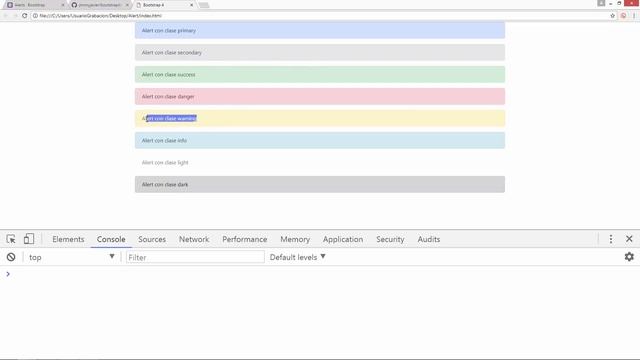Open the Performance DevTools tab
Image resolution: width=640 pixels, height=360 pixels.
coord(244,239)
